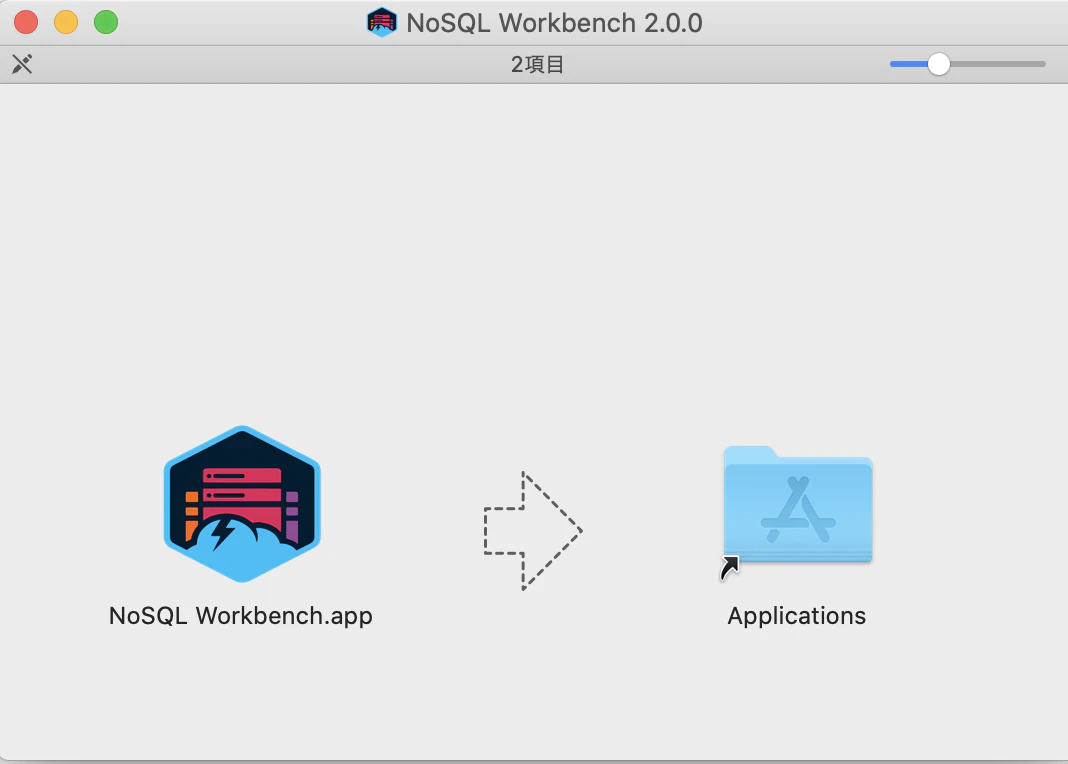Click the small NoSQL Workbench icon in title bar
Image resolution: width=1068 pixels, height=764 pixels.
point(381,21)
